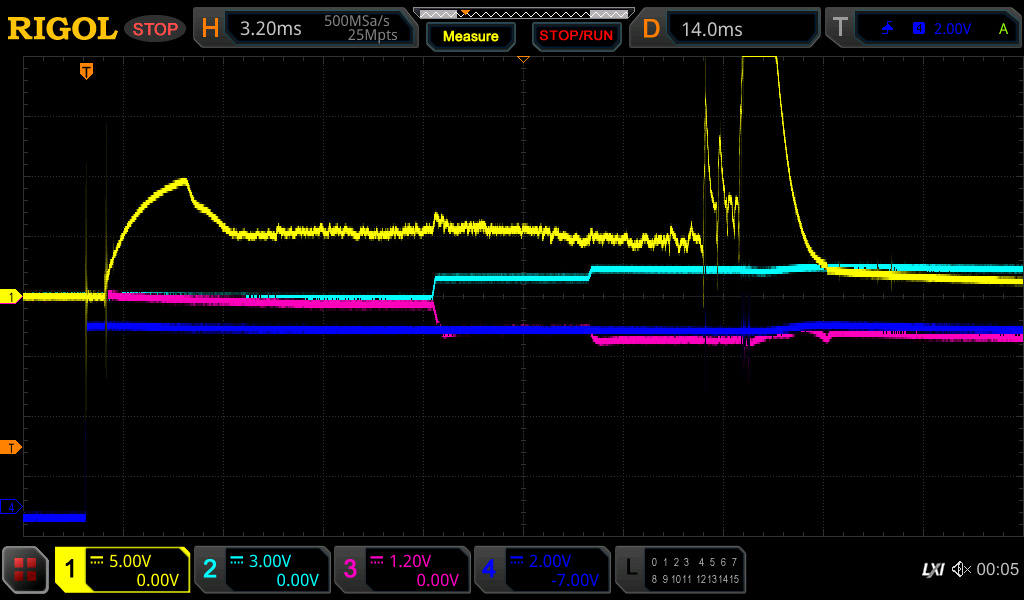The width and height of the screenshot is (1024, 600).
Task: Toggle channel 3 with 1.20V scale
Action: (402, 570)
